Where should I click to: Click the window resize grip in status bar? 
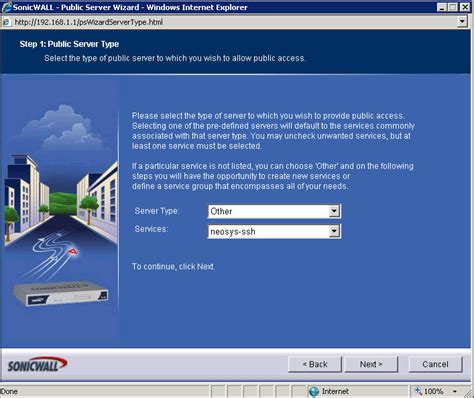pos(469,393)
